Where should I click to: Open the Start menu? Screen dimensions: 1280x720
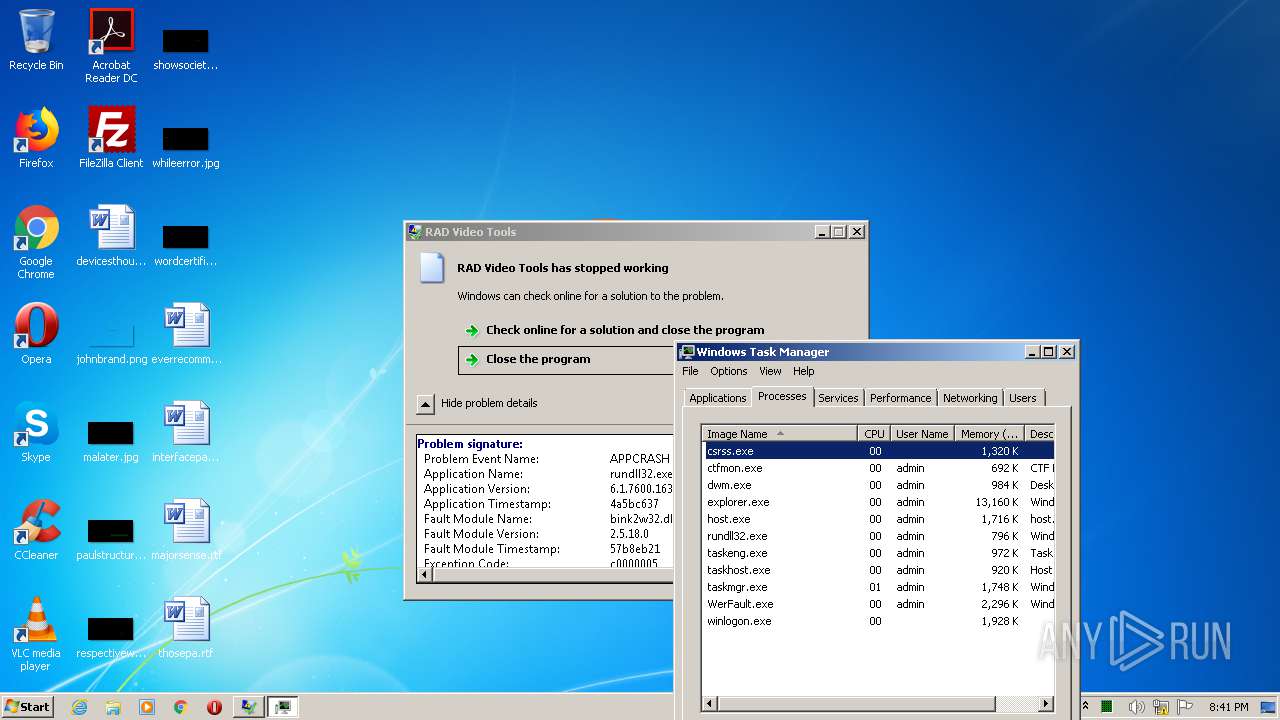[27, 707]
